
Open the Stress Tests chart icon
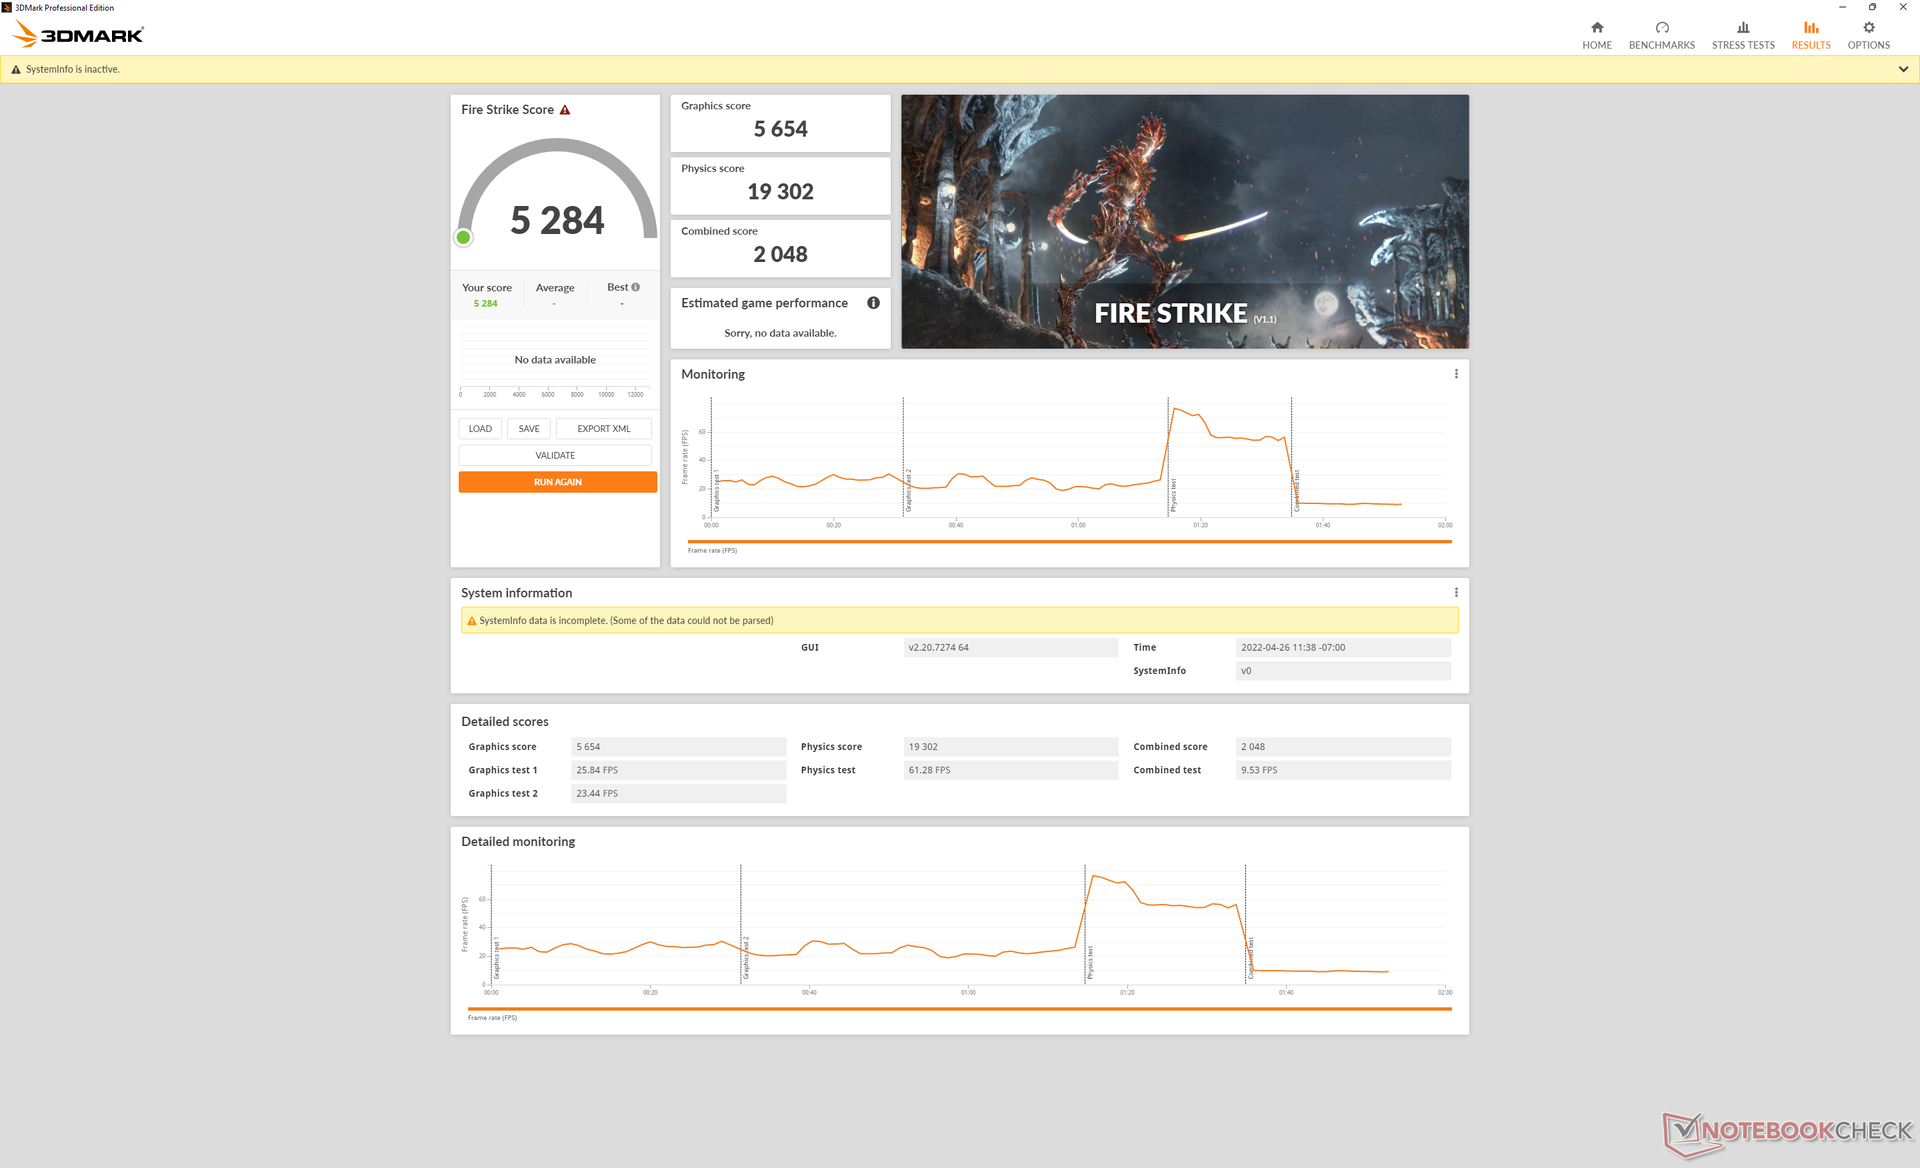pyautogui.click(x=1742, y=28)
